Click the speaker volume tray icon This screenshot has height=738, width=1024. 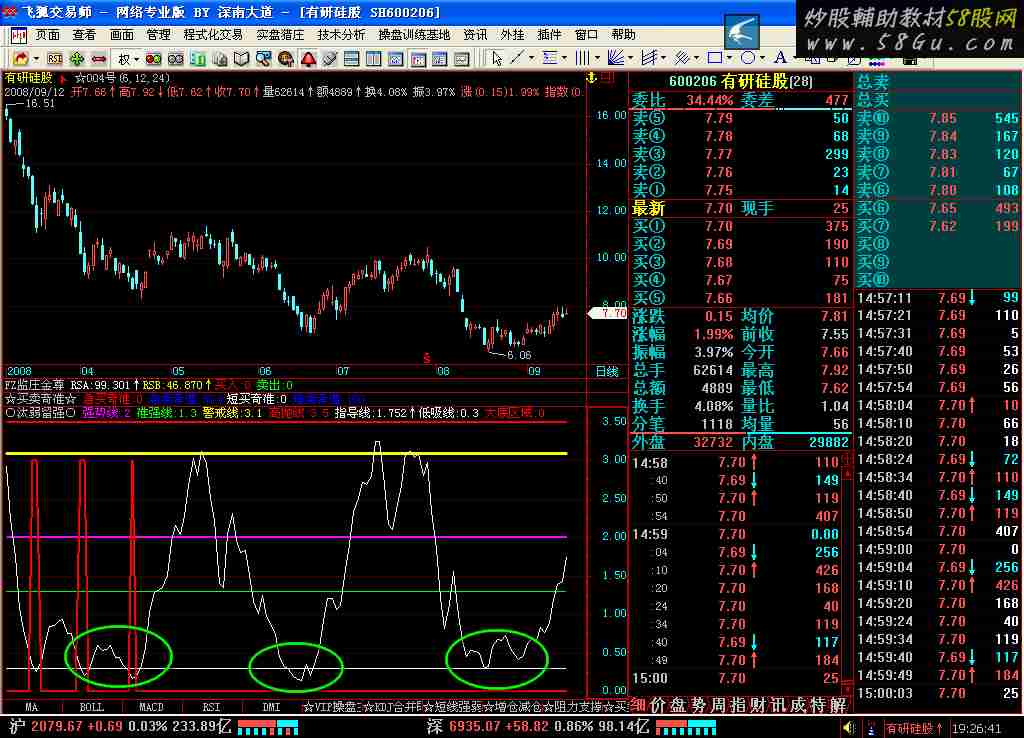pos(848,728)
